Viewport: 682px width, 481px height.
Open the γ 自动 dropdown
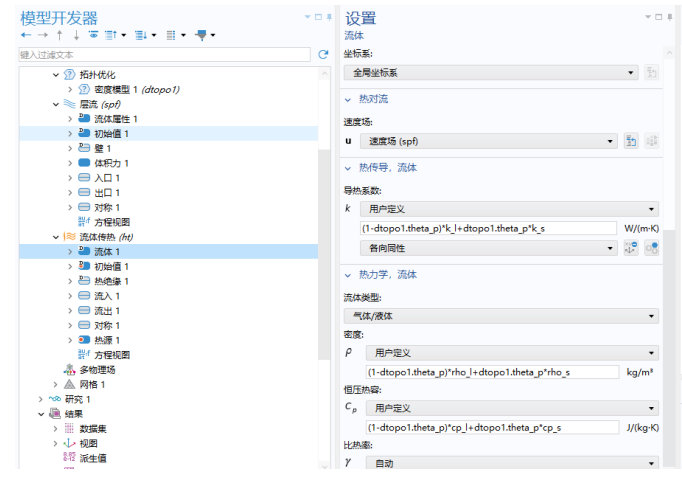coord(512,463)
